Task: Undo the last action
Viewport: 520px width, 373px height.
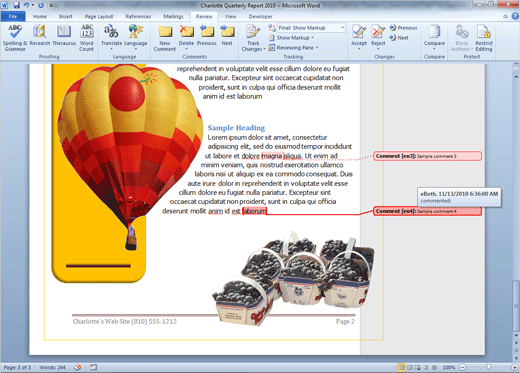Action: [26, 5]
